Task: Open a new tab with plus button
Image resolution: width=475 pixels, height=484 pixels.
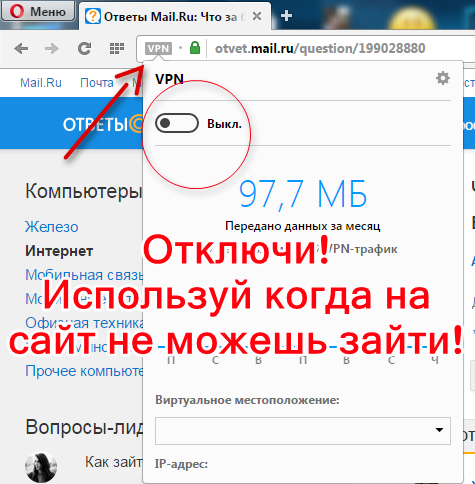Action: [286, 16]
